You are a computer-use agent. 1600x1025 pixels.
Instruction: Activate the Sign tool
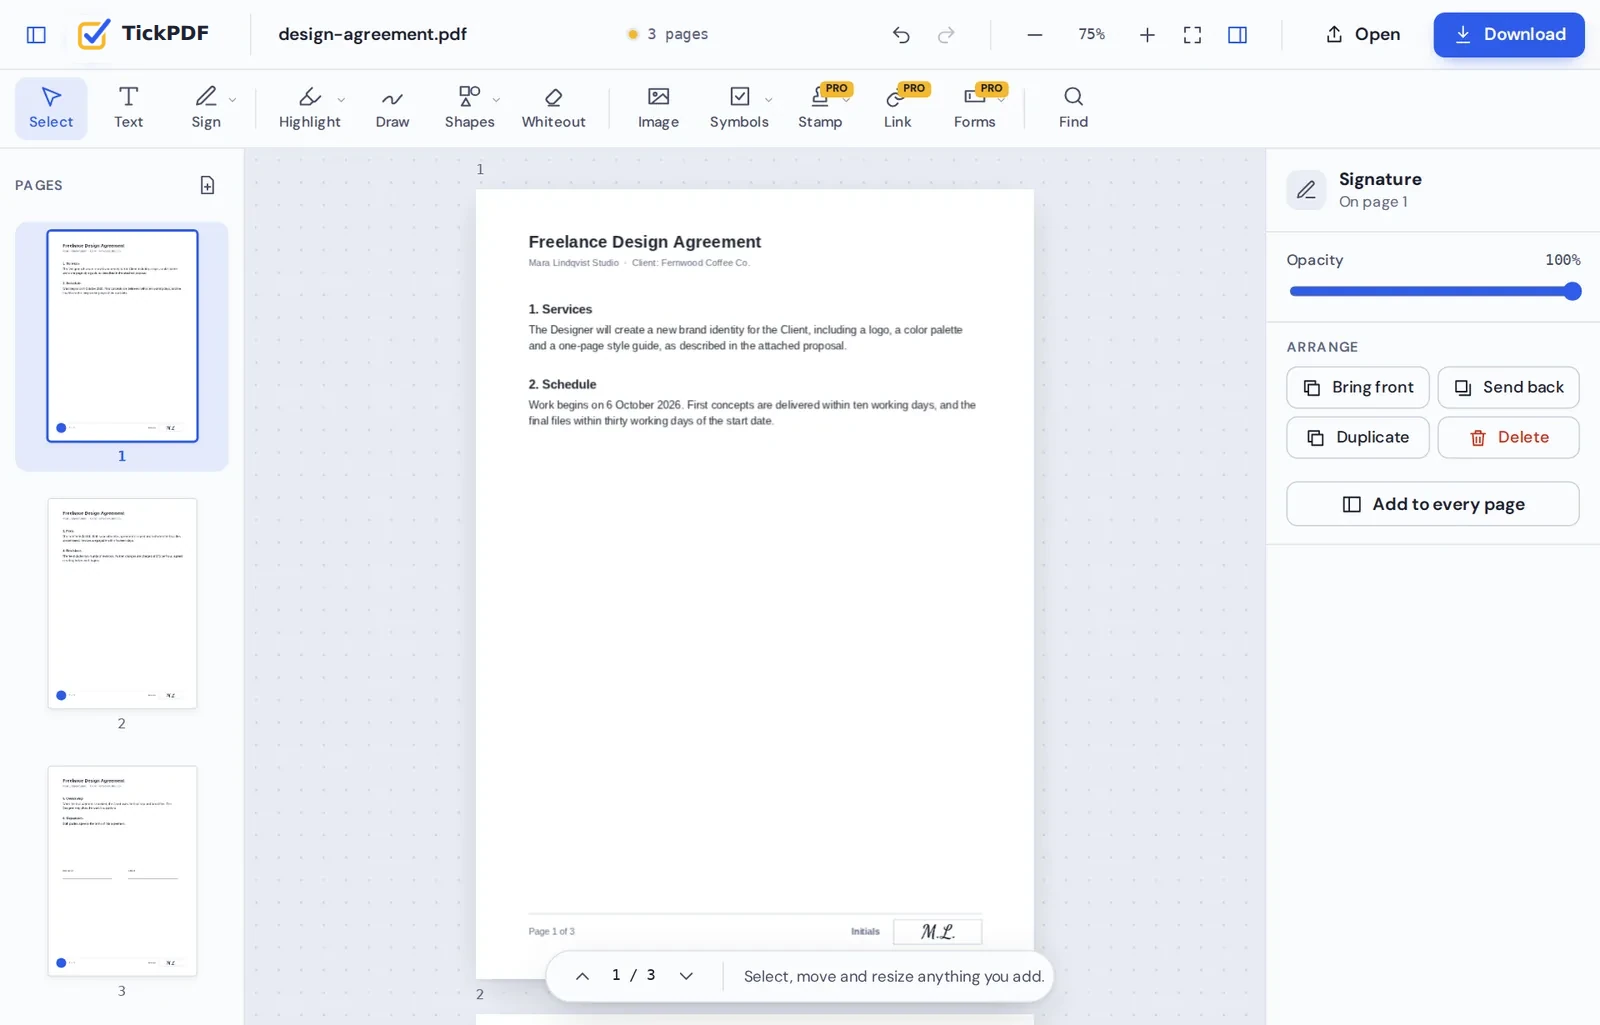(x=206, y=108)
